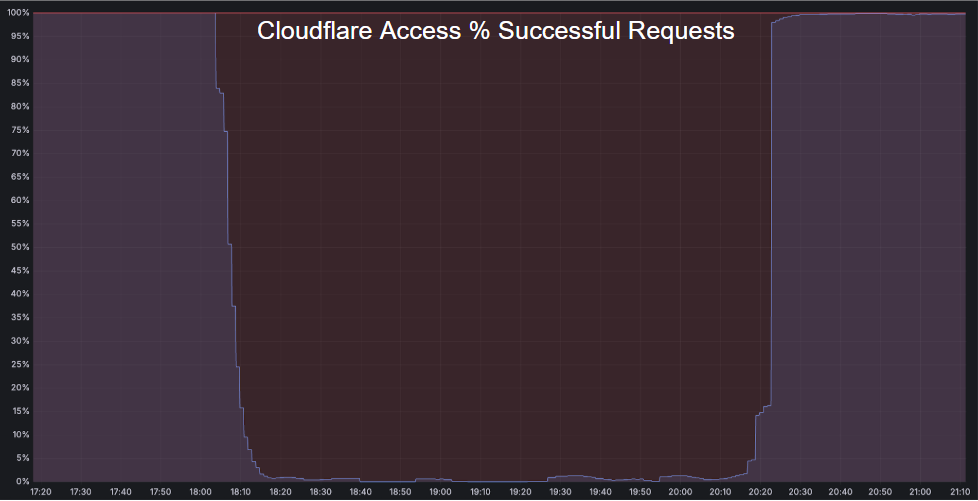978x501 pixels.
Task: Click the 90% y-axis label
Action: [21, 59]
